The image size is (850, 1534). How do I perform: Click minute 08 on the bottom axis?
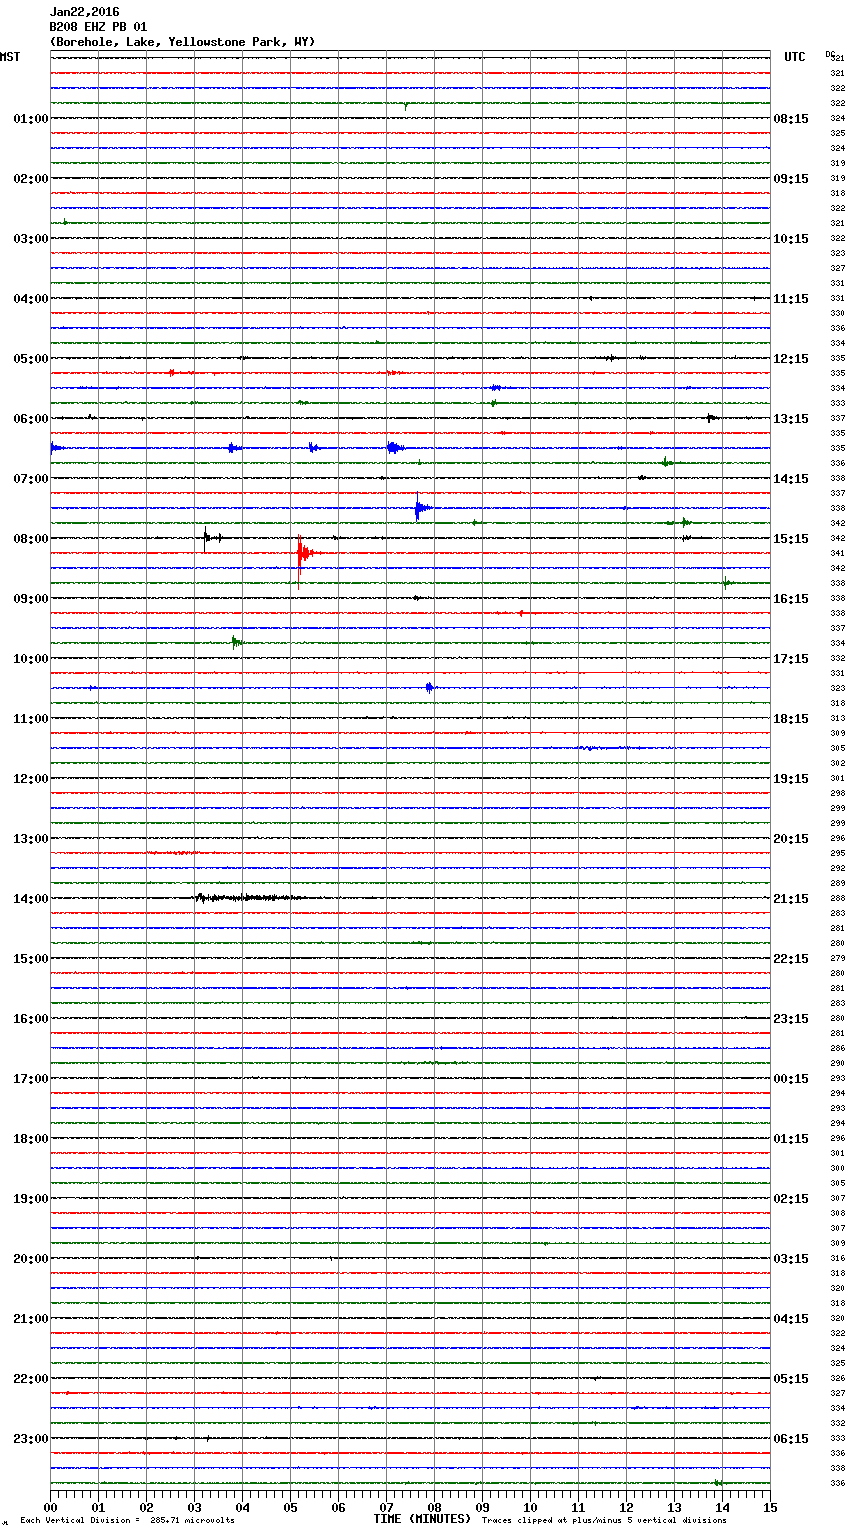(x=434, y=1507)
